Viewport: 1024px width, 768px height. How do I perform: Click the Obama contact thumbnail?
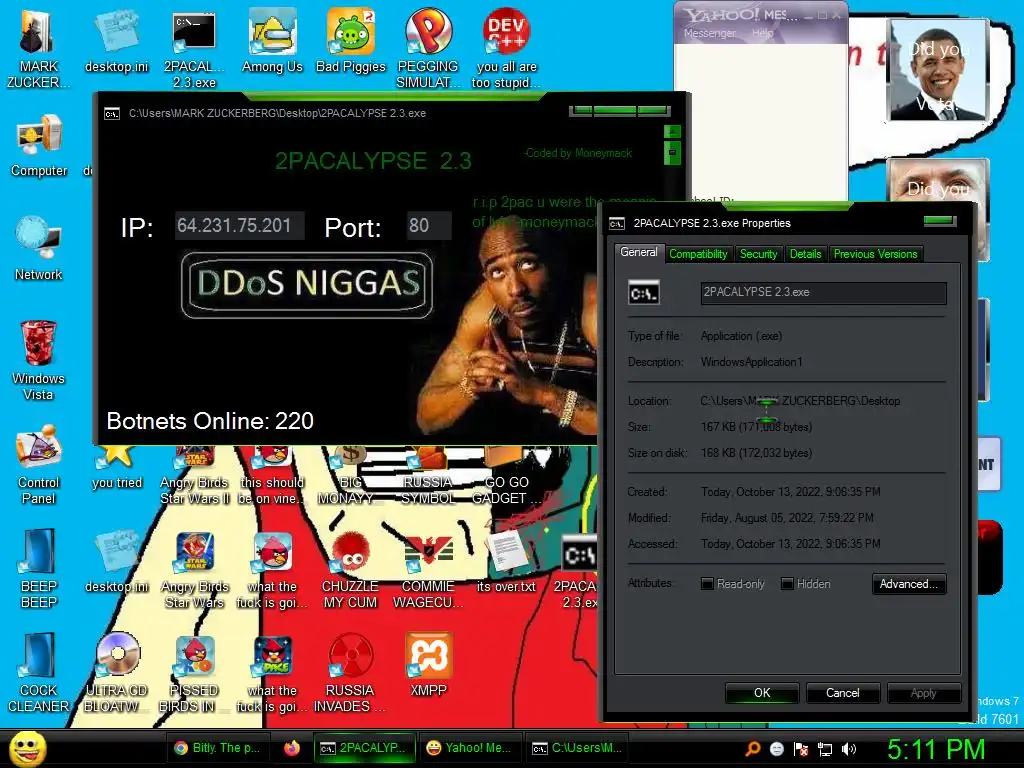pyautogui.click(x=937, y=69)
